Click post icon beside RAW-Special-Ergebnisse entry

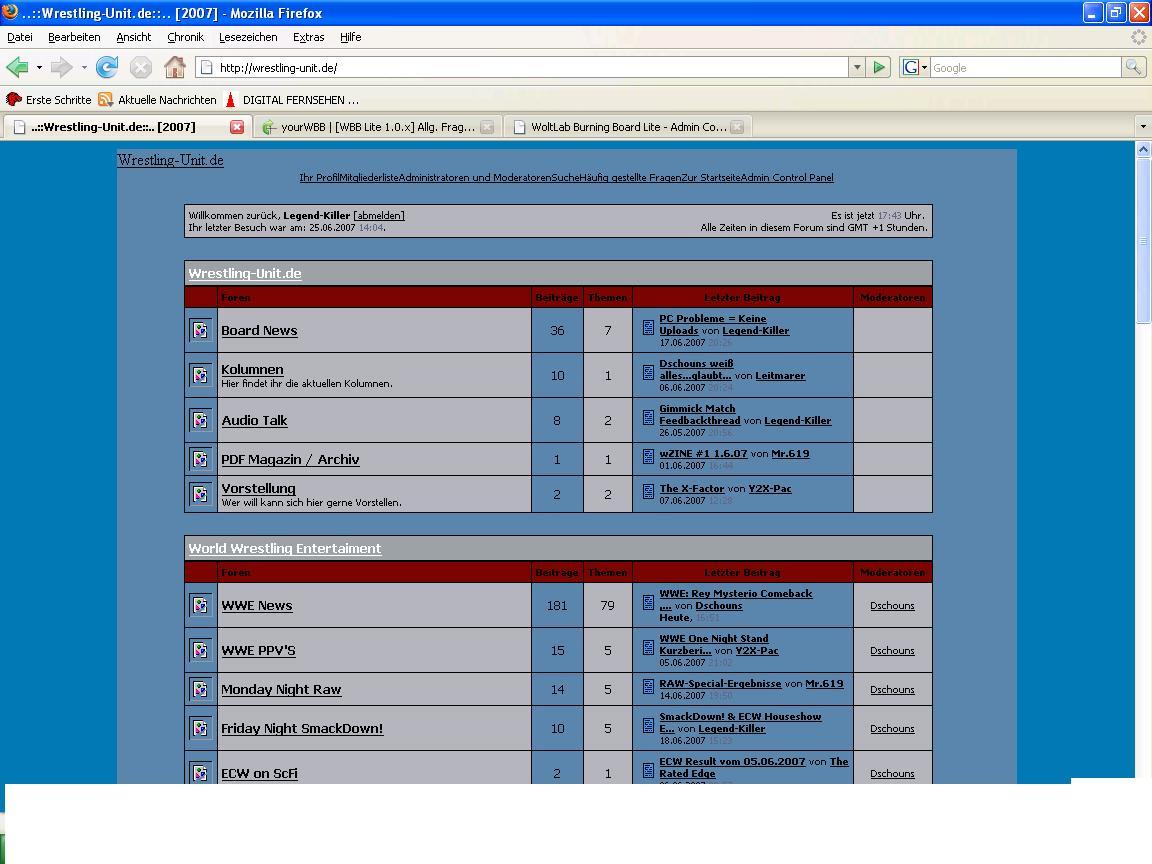click(x=648, y=686)
